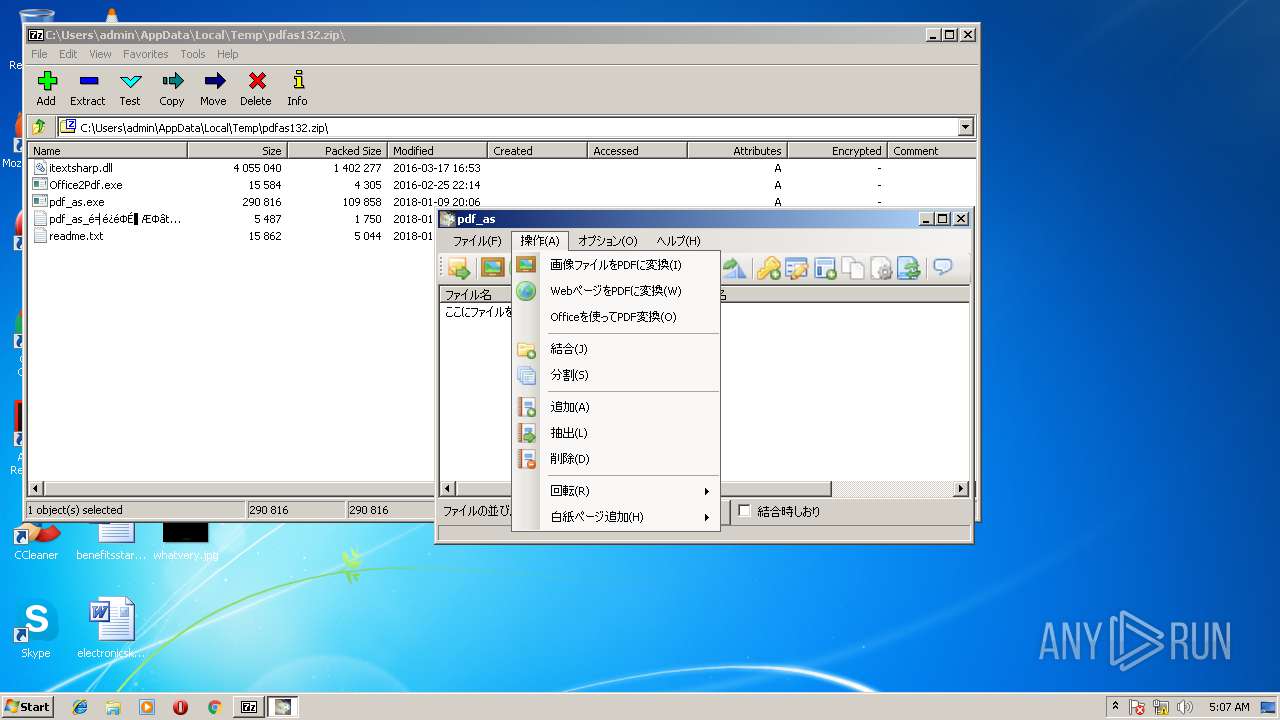Click the speech bubble icon in pdf_as toolbar
1280x720 pixels.
point(942,267)
